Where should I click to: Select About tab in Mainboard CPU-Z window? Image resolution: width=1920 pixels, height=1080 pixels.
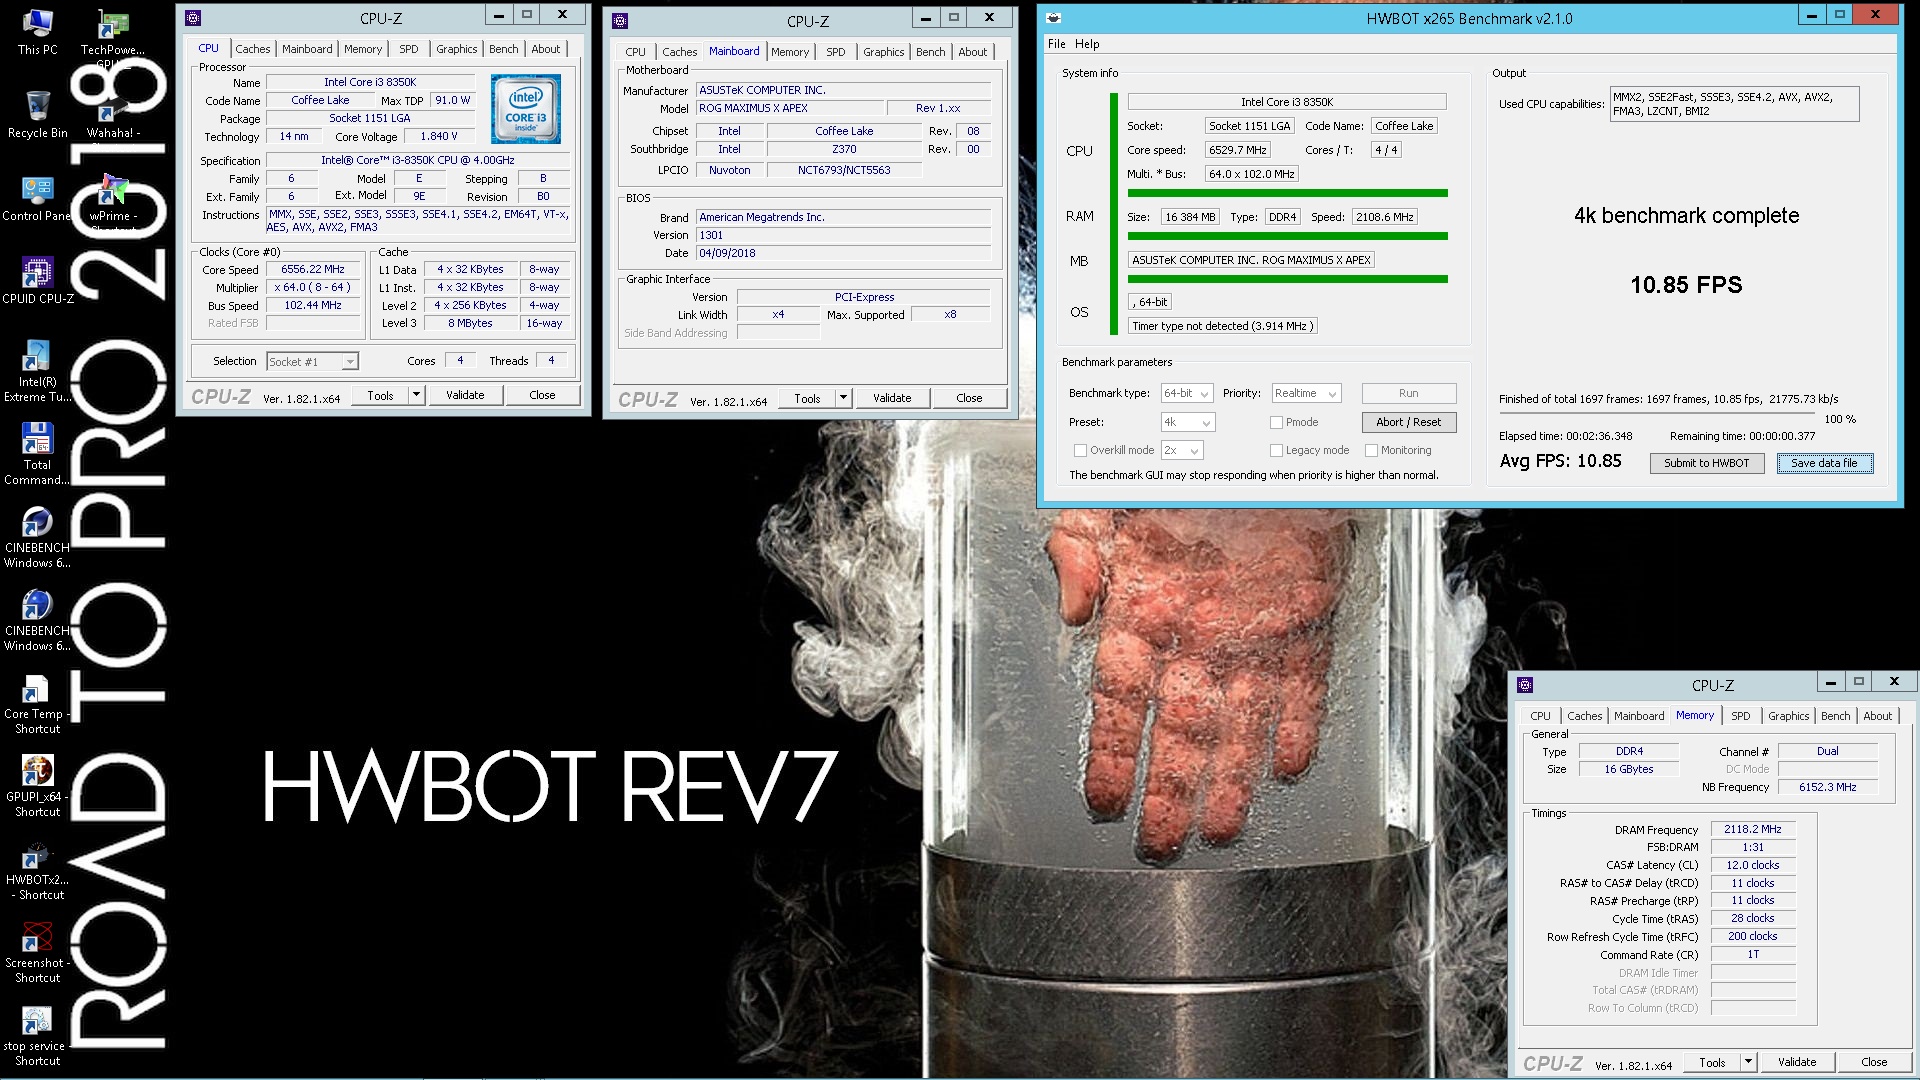(x=972, y=52)
